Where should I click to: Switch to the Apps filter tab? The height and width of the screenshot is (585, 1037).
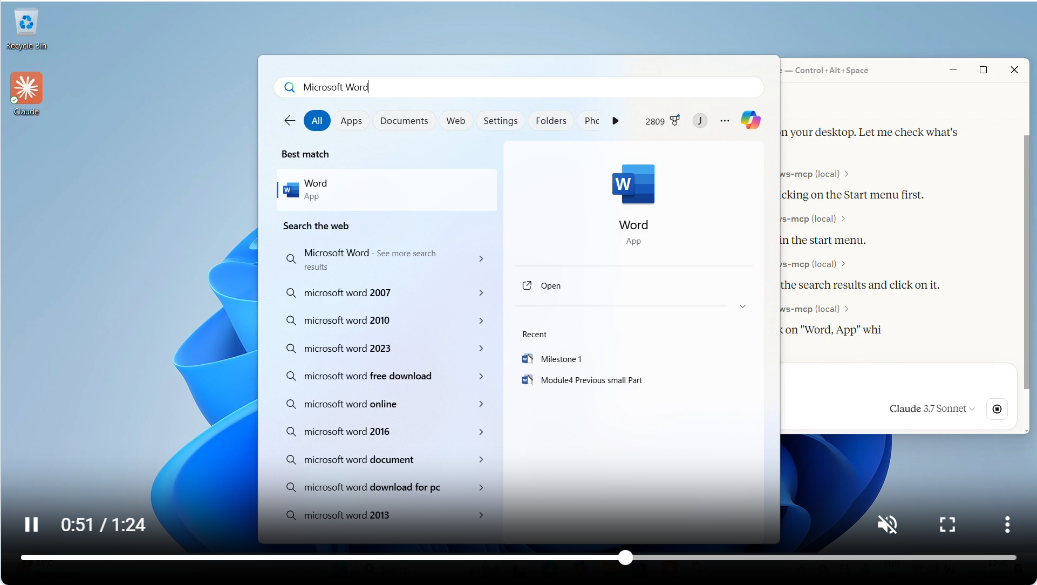351,120
